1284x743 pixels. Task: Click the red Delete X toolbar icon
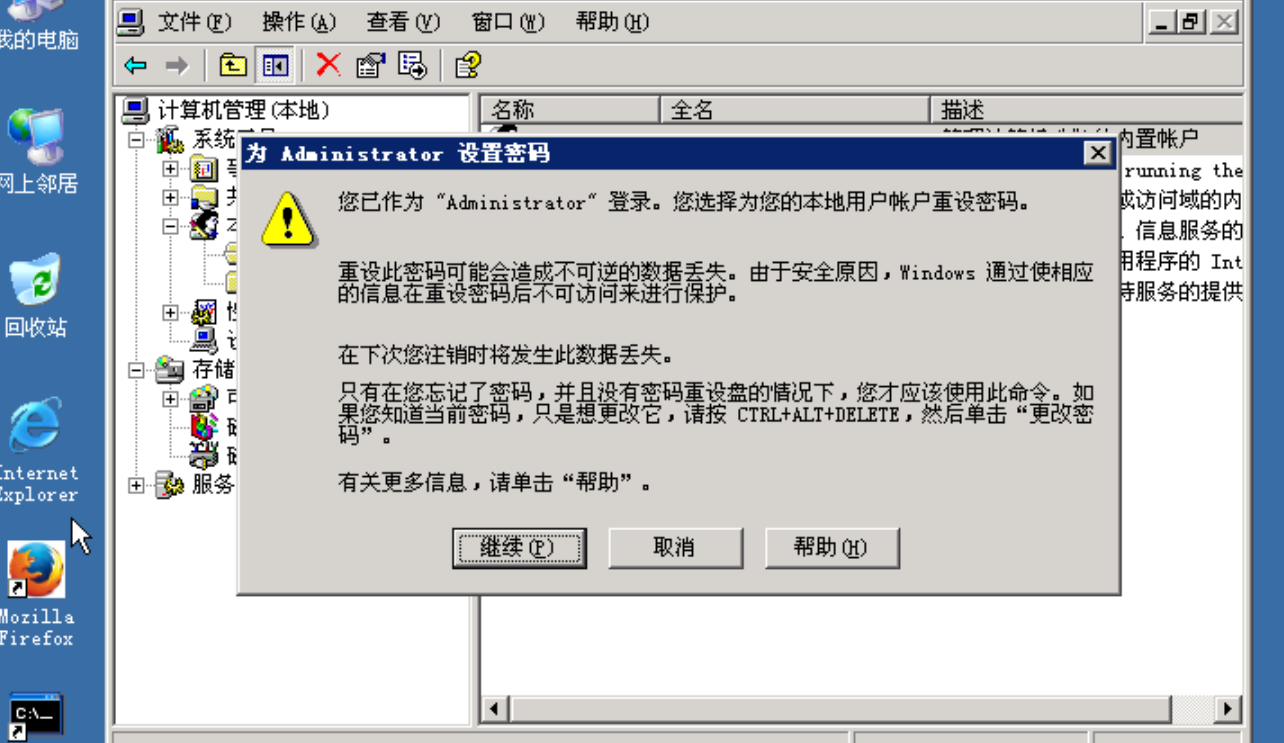click(328, 66)
